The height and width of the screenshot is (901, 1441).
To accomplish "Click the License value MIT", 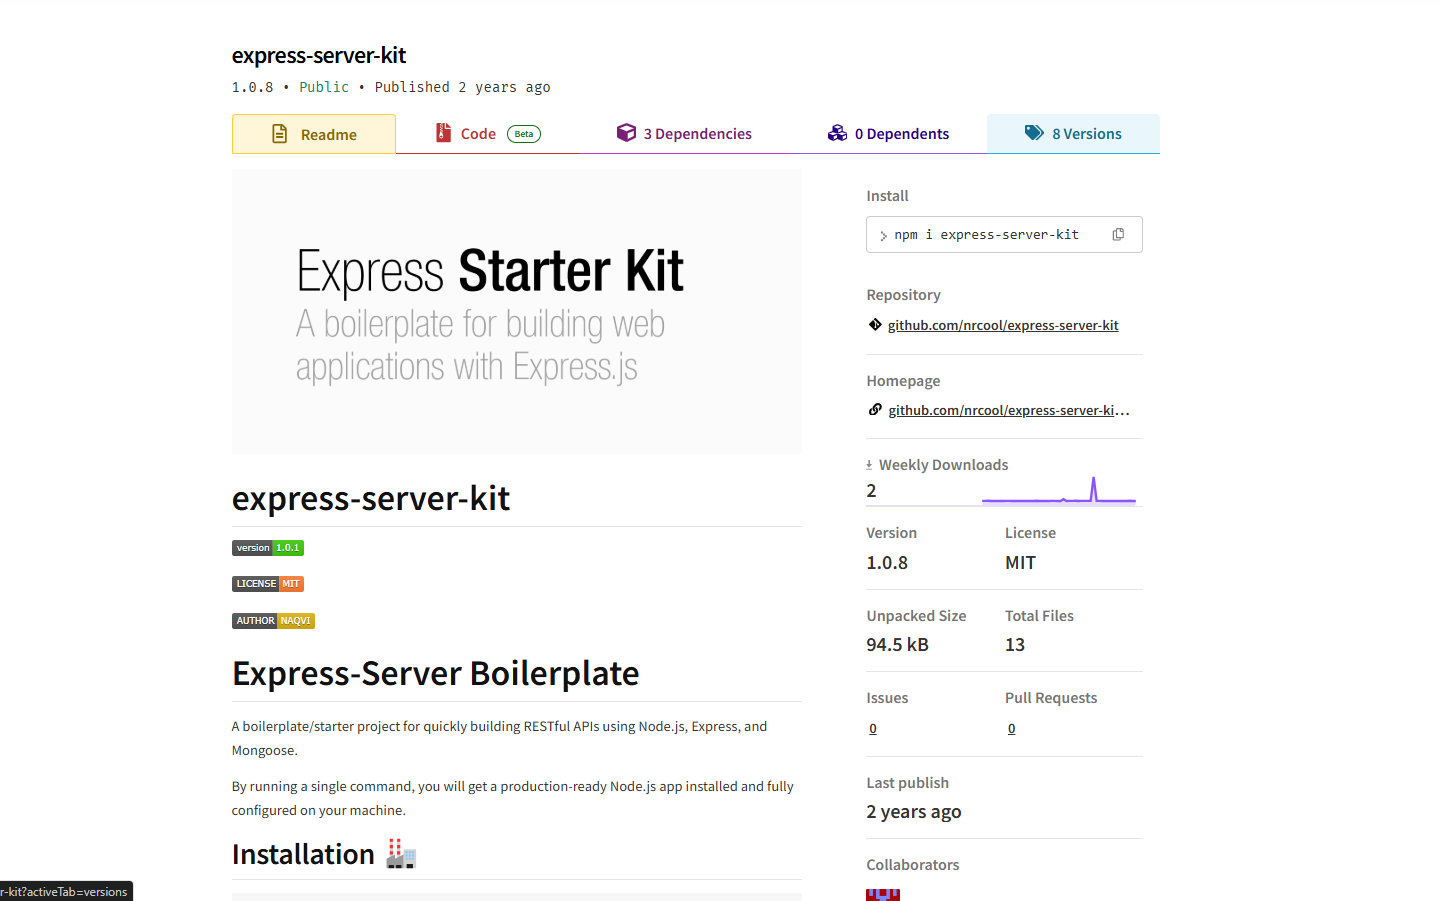I will (x=1020, y=563).
